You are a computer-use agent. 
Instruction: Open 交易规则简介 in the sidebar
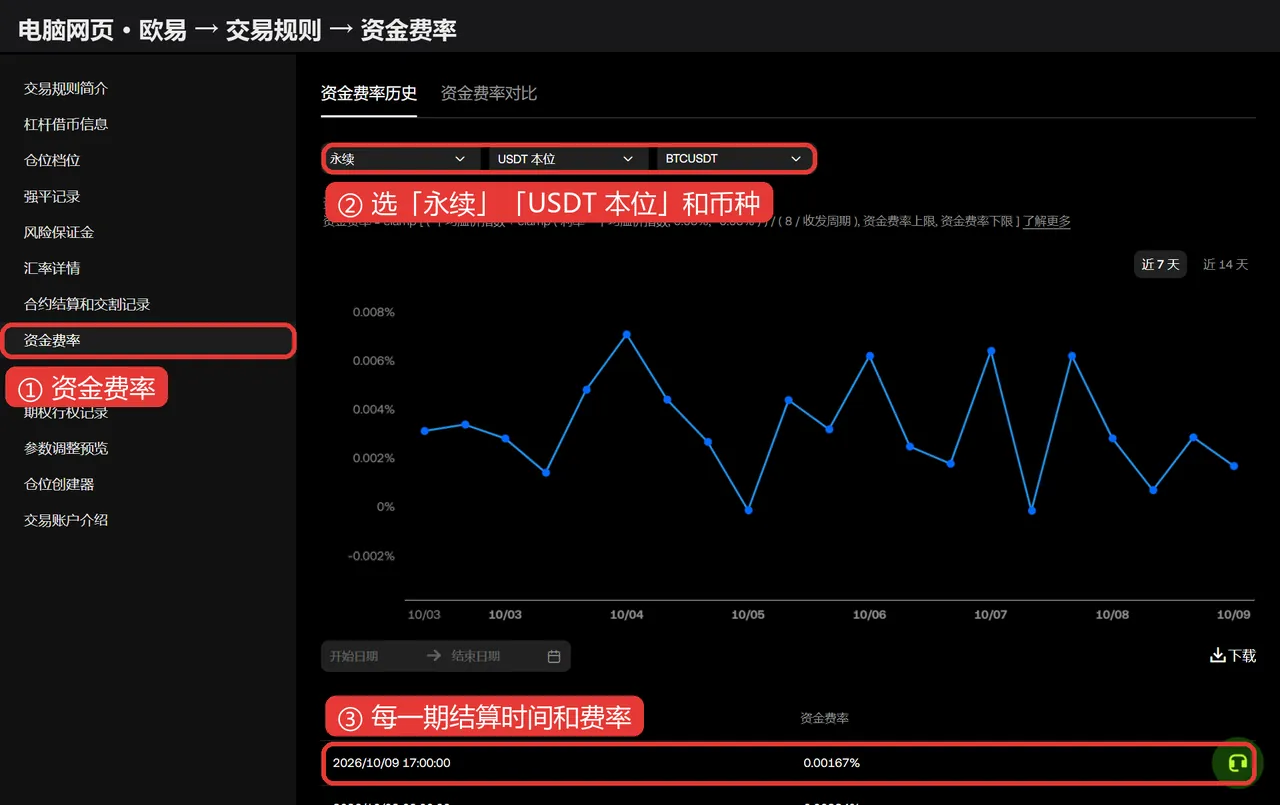point(66,88)
